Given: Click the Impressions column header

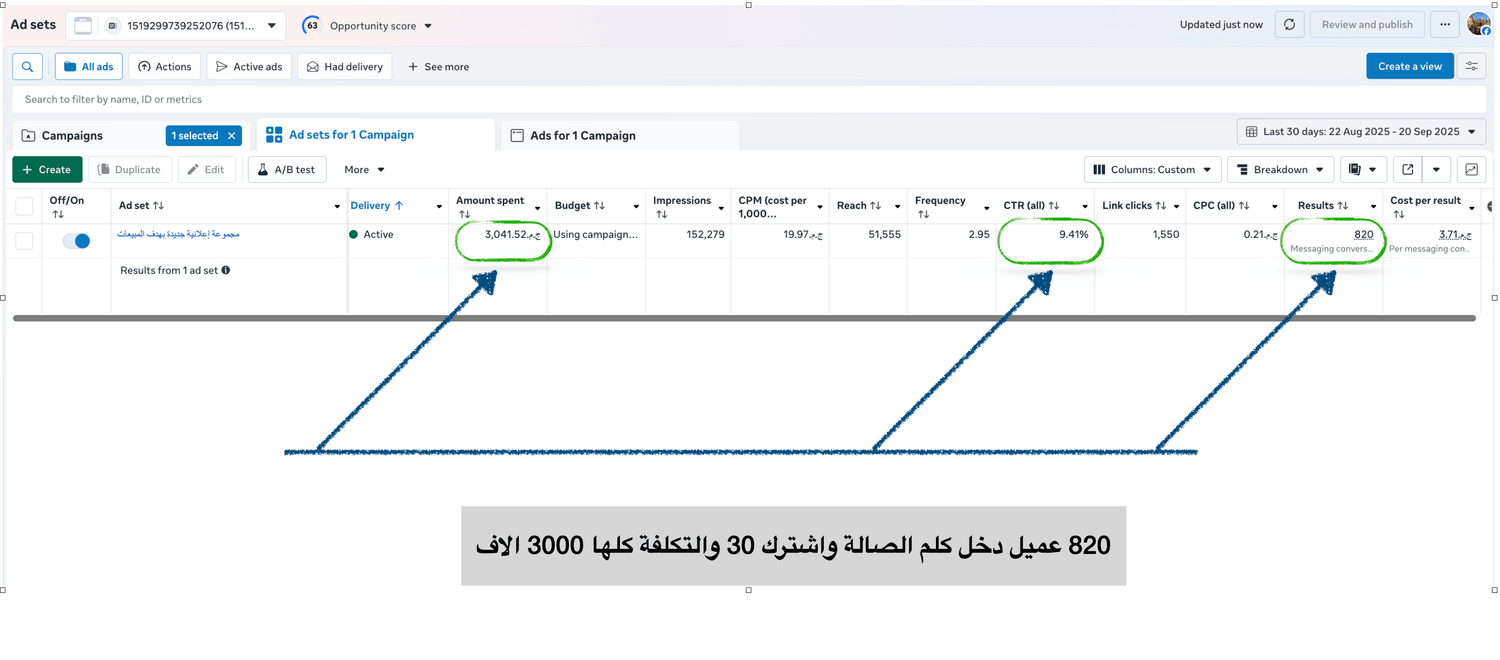Looking at the screenshot, I should click(682, 201).
